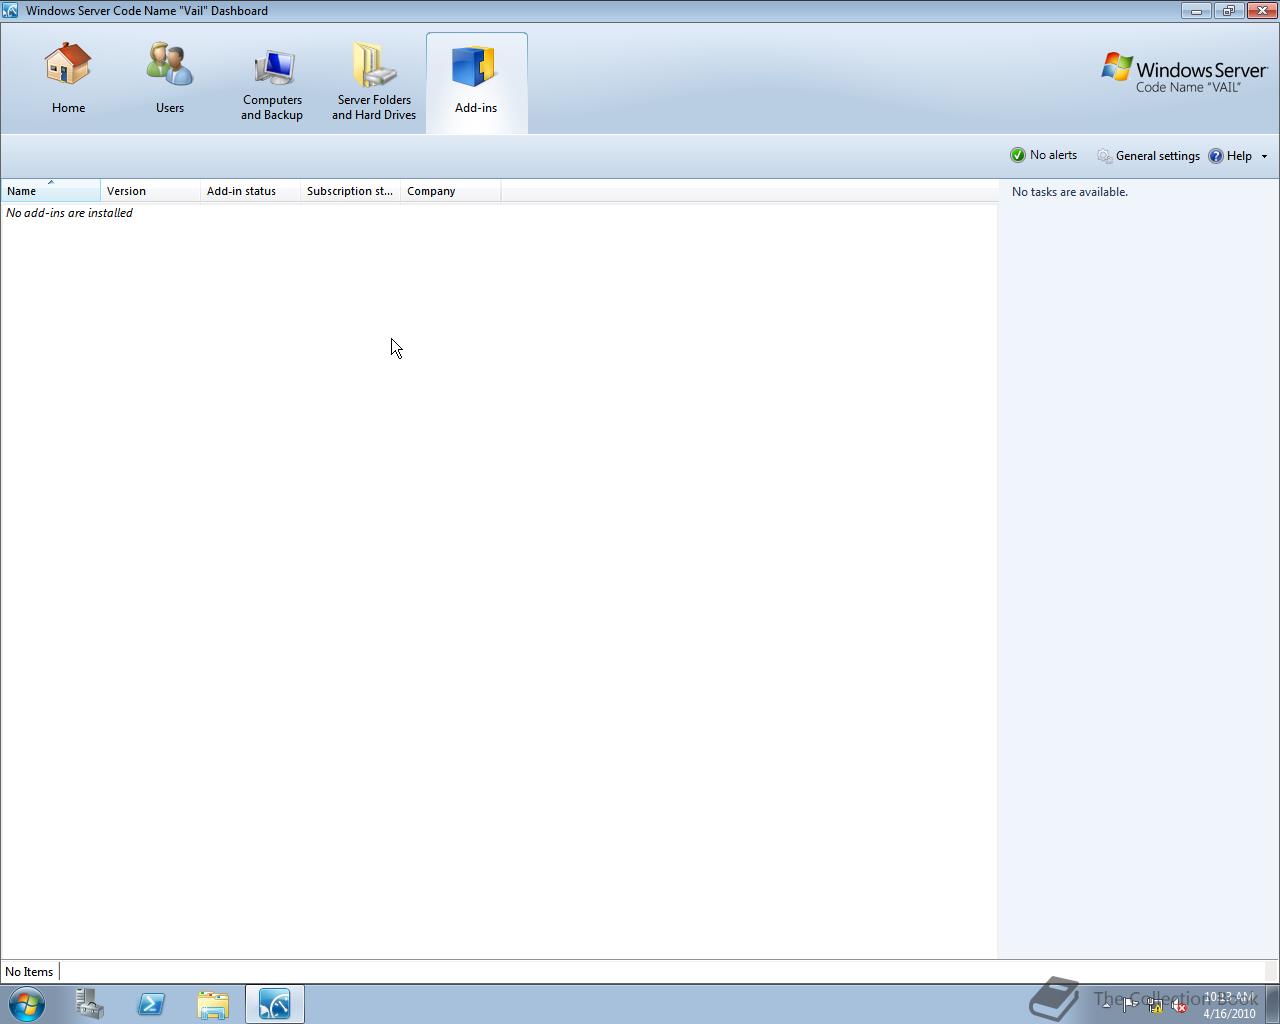The image size is (1280, 1024).
Task: Click the network warning tray icon
Action: tap(1155, 1005)
